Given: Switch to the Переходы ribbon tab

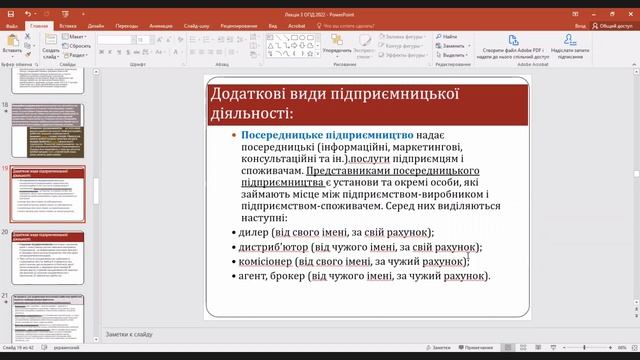Looking at the screenshot, I should point(127,26).
